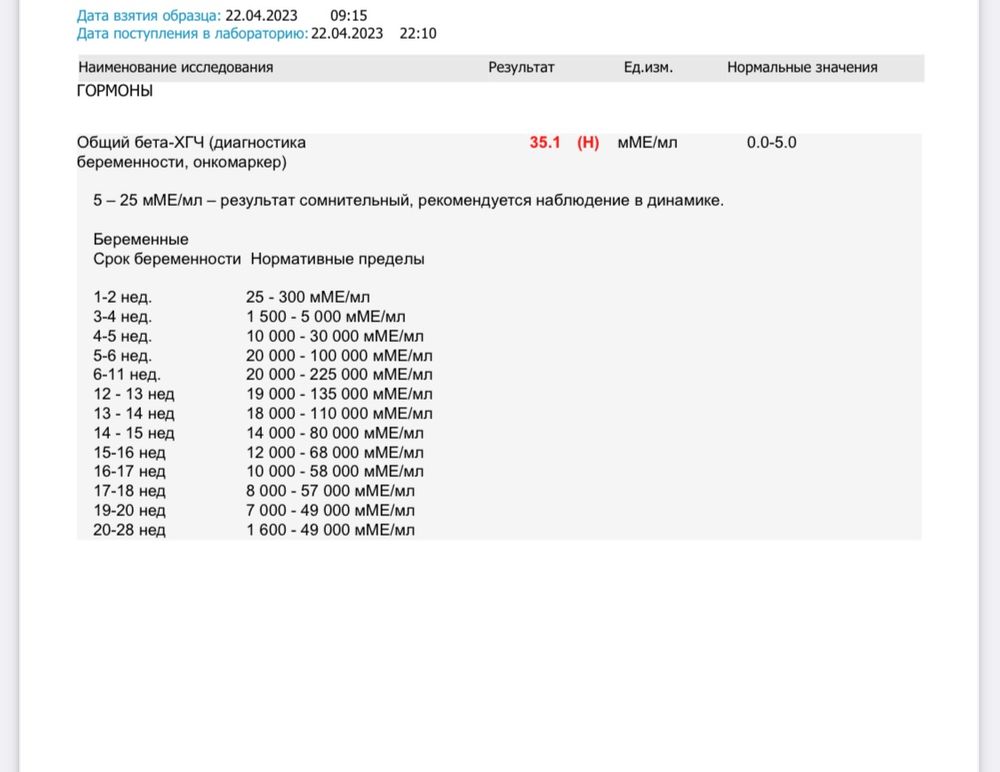Select range '7 000 - 49 000 мМЕ/мл'
1000x772 pixels.
pos(330,510)
